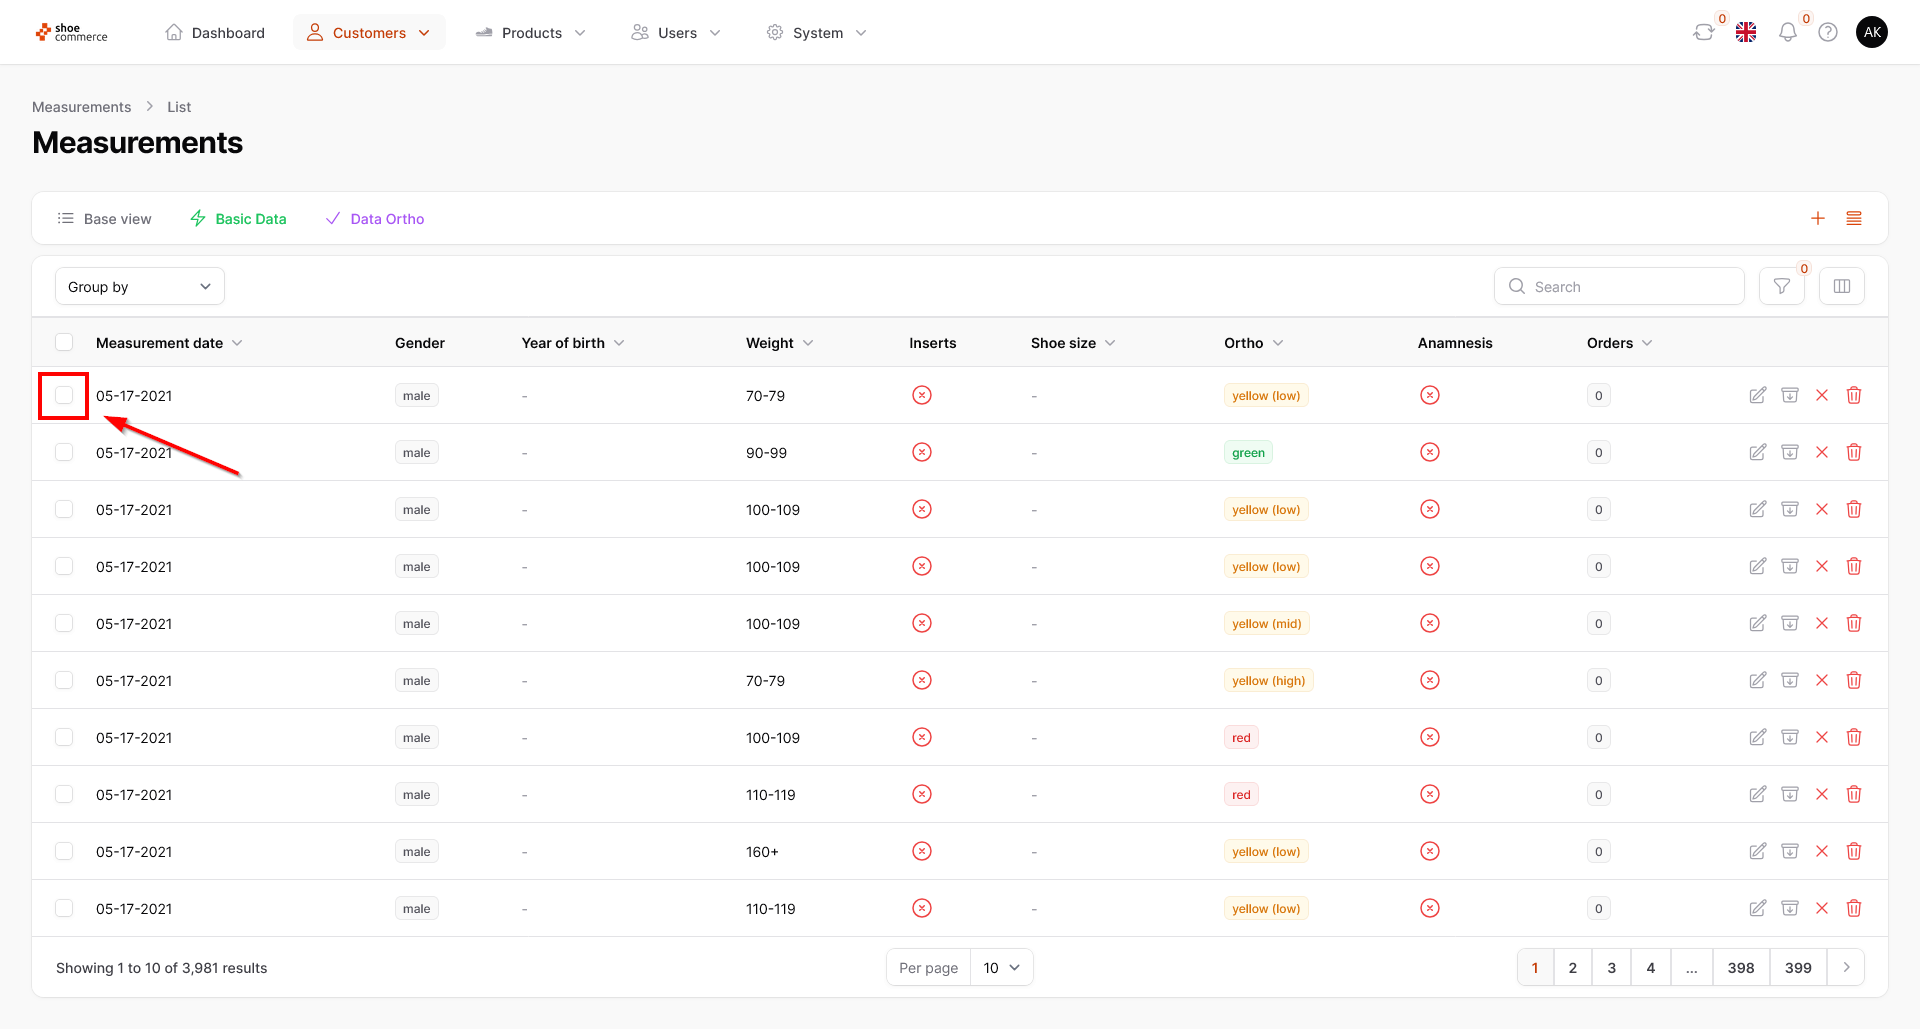
Task: Click the sync refresh icon
Action: (1703, 33)
